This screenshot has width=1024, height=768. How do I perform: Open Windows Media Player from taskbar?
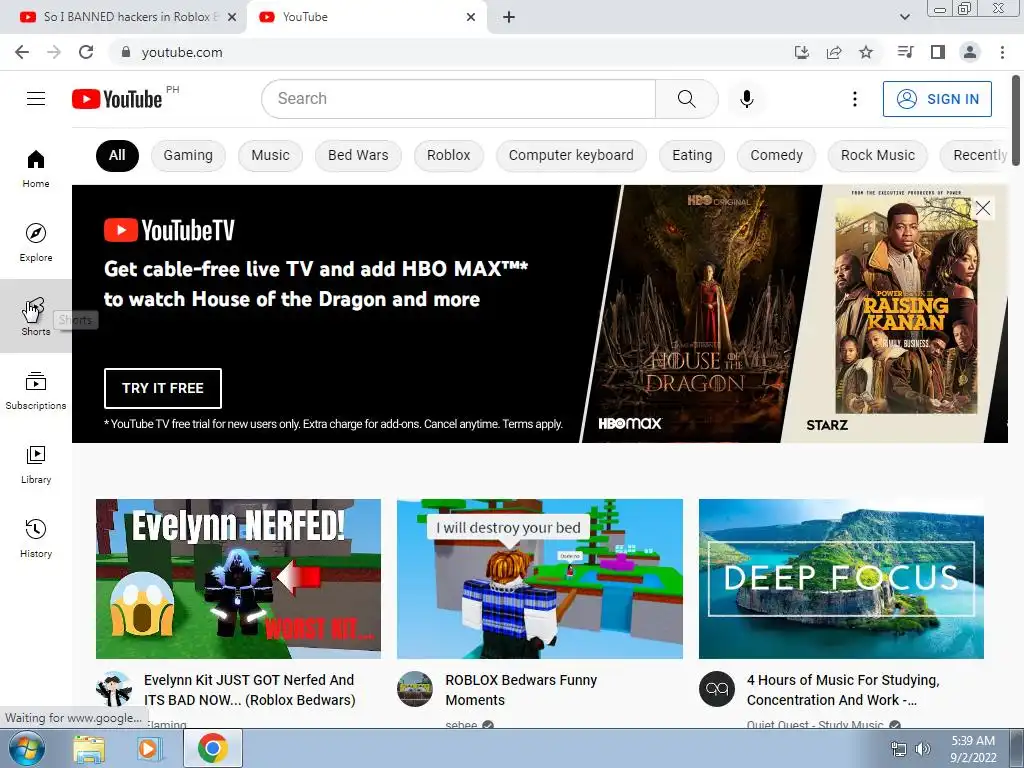click(148, 748)
